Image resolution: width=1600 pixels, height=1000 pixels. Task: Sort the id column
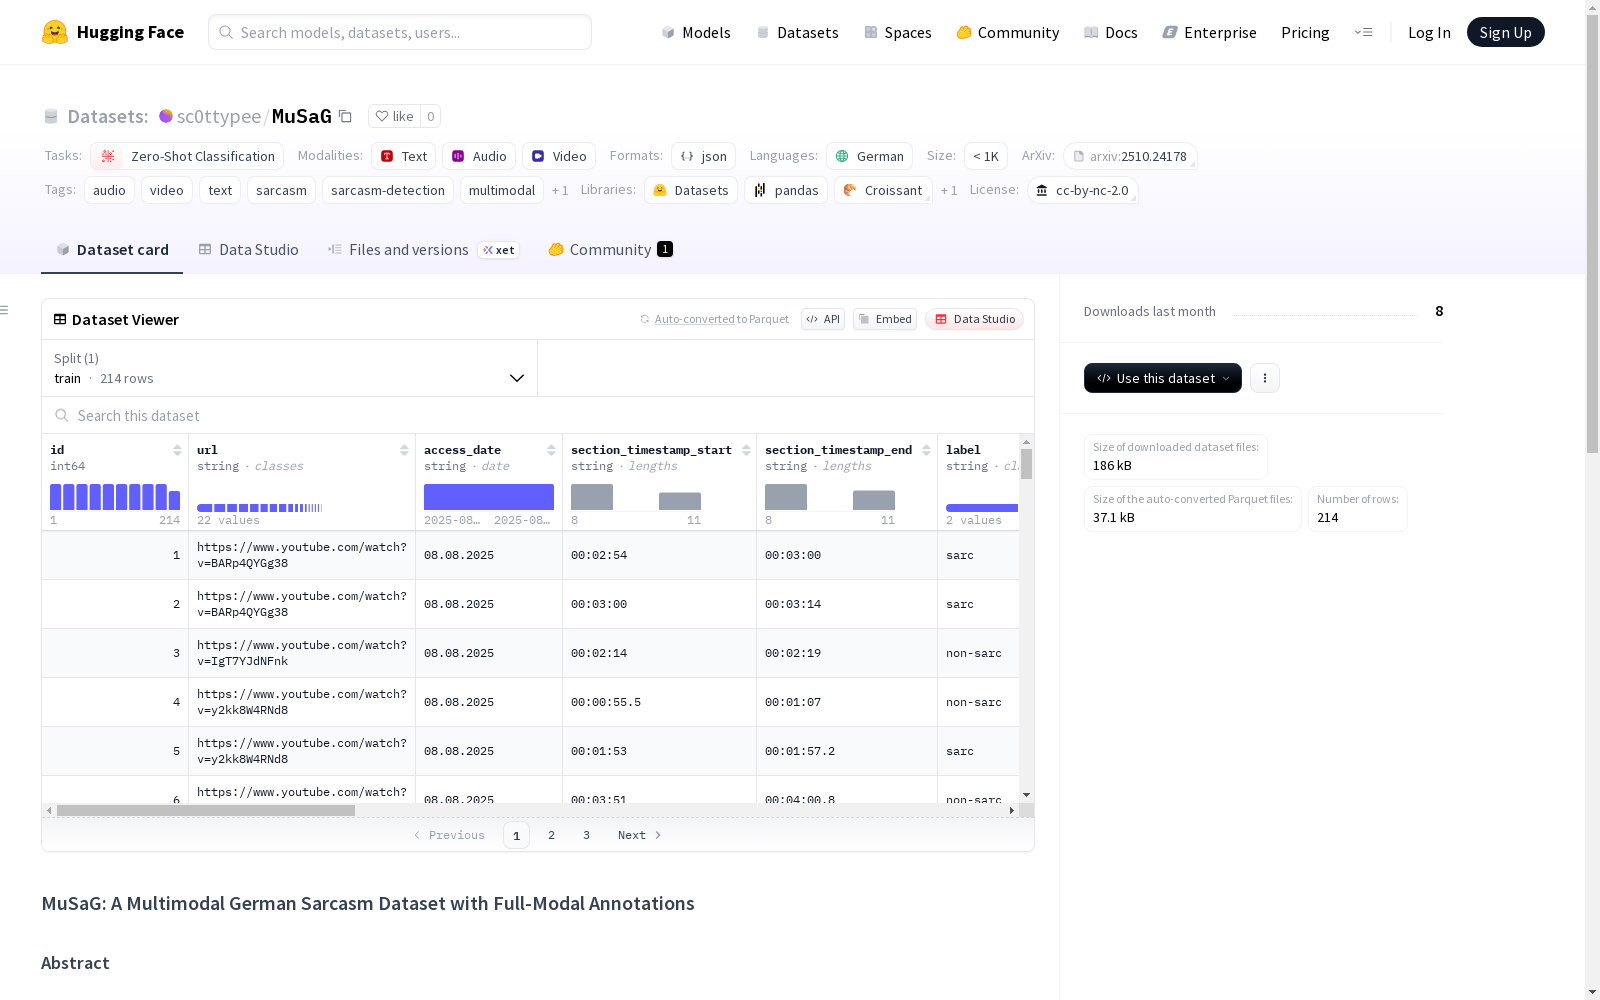tap(177, 450)
